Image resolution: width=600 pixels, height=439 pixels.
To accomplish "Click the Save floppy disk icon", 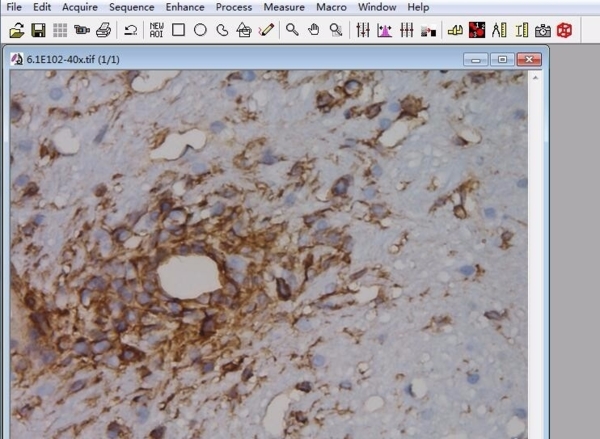I will tap(38, 30).
